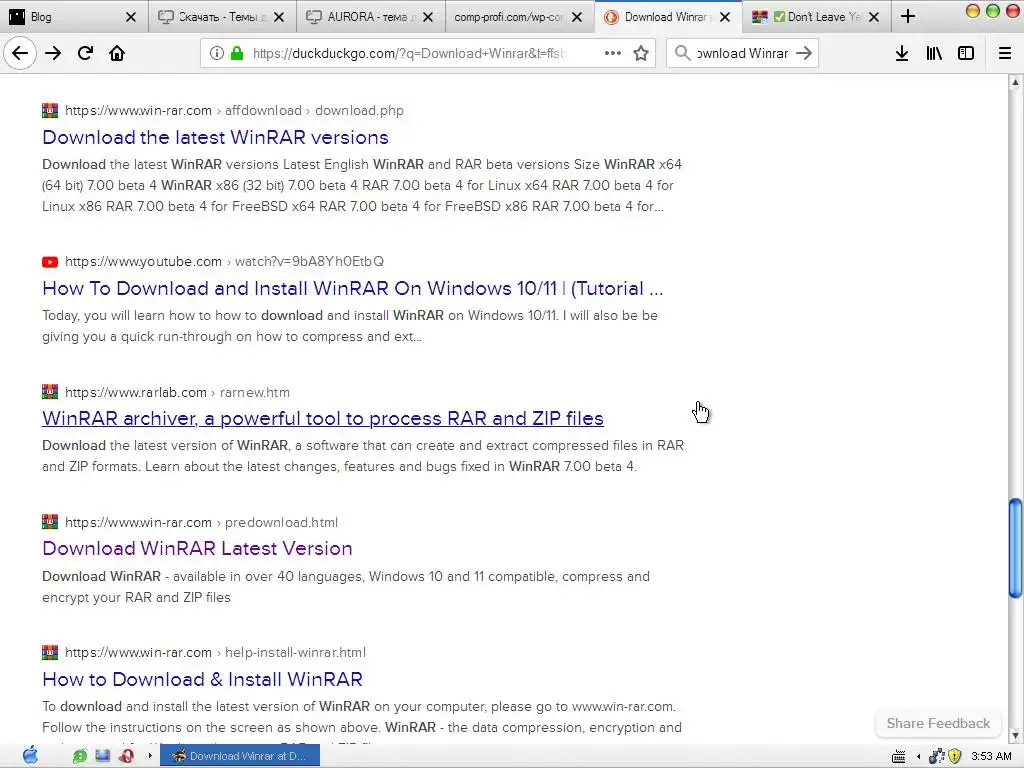Click the win-rar.com predownload.html result URL
This screenshot has height=768, width=1024.
[201, 522]
